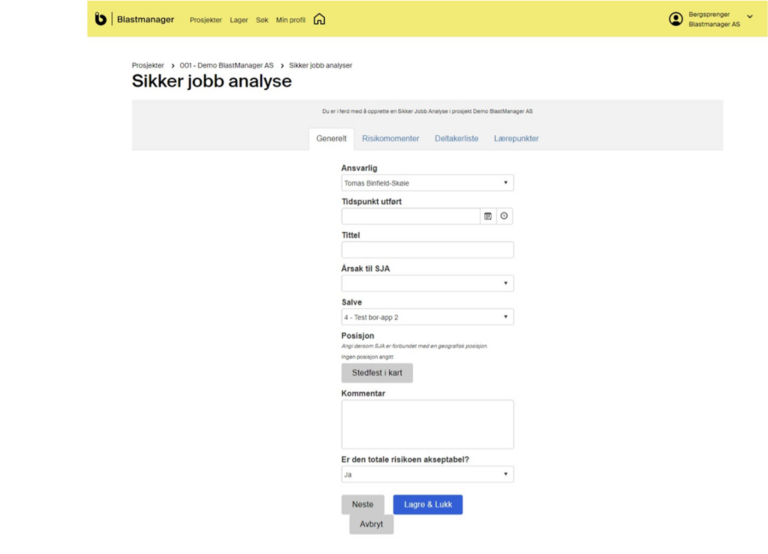The width and height of the screenshot is (768, 554).
Task: Open the Ansvarlig dropdown
Action: [427, 183]
